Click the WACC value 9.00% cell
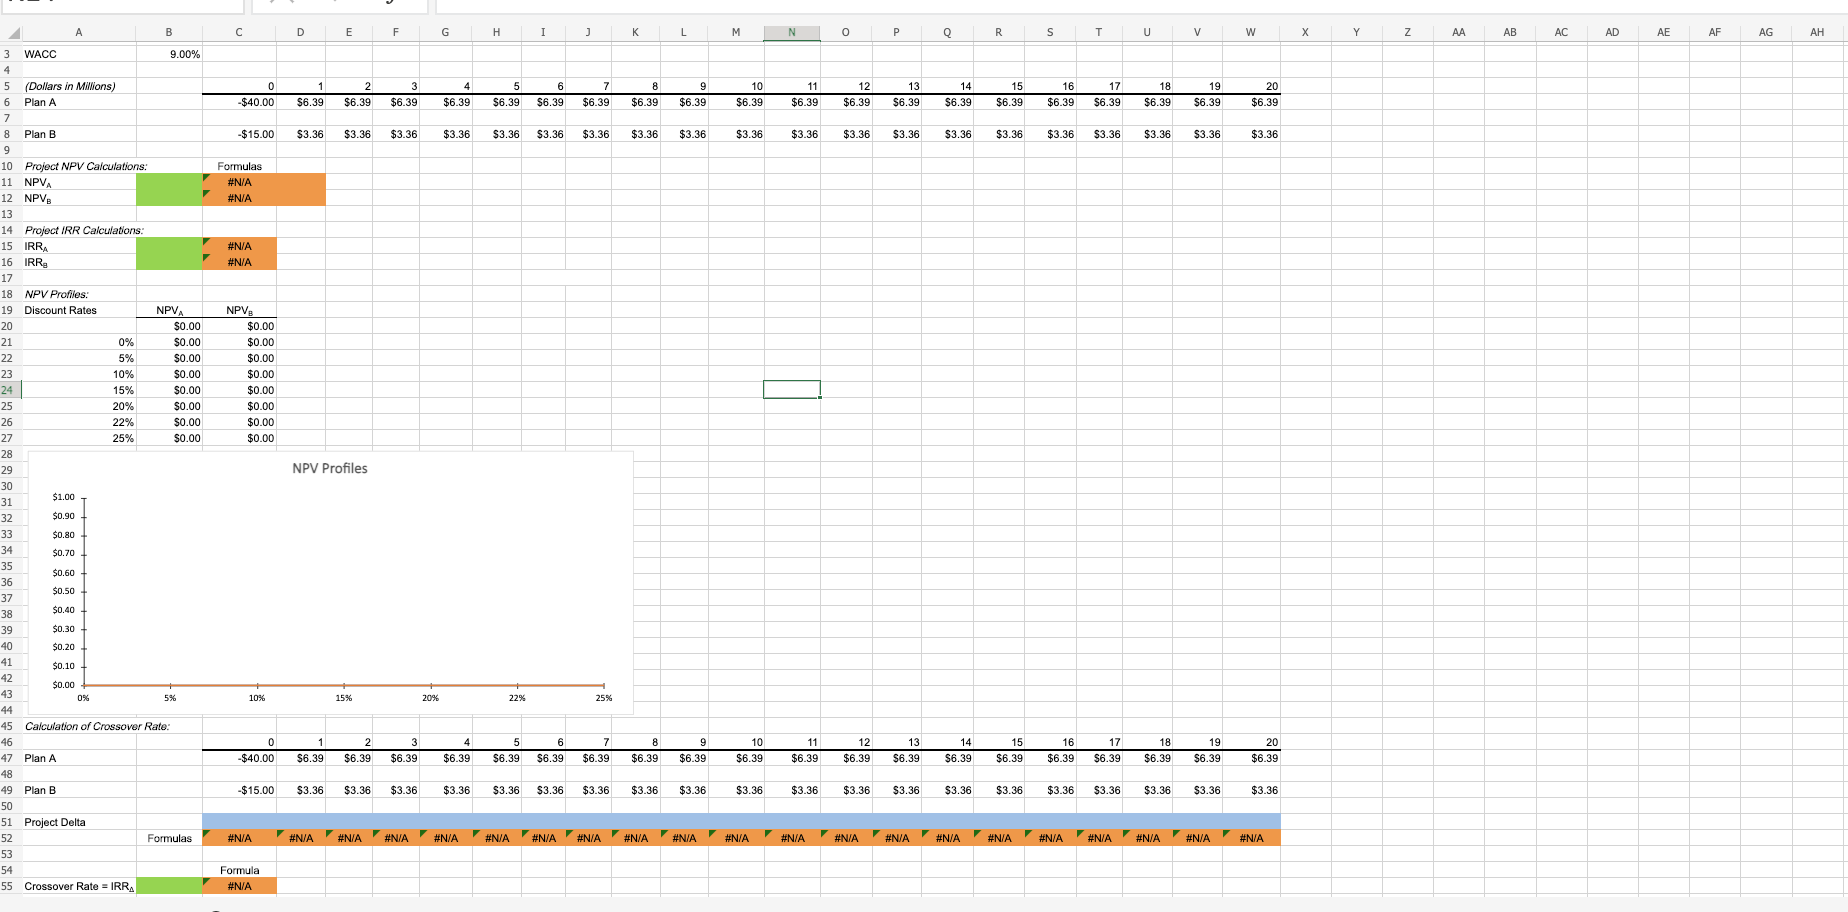 coord(169,54)
